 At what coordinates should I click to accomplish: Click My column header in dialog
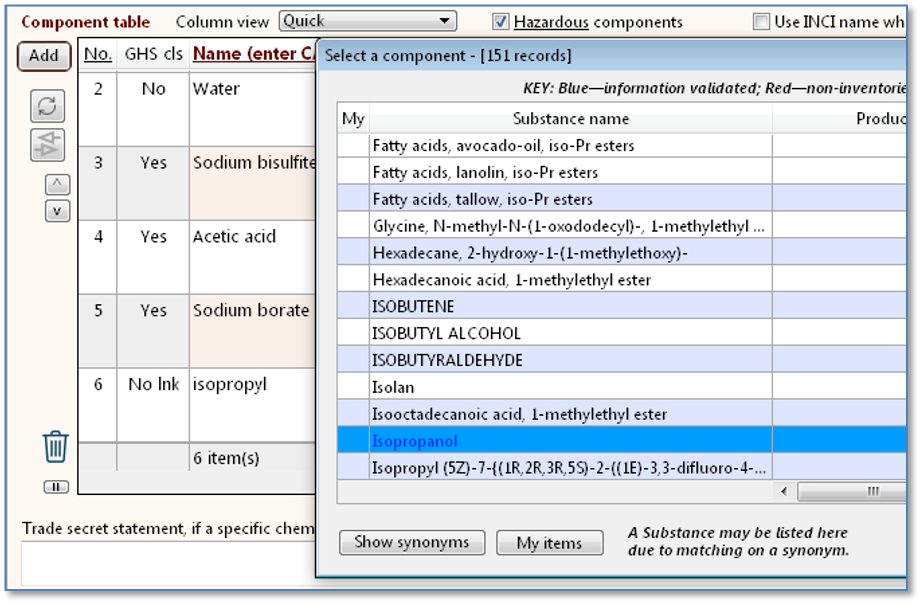353,119
